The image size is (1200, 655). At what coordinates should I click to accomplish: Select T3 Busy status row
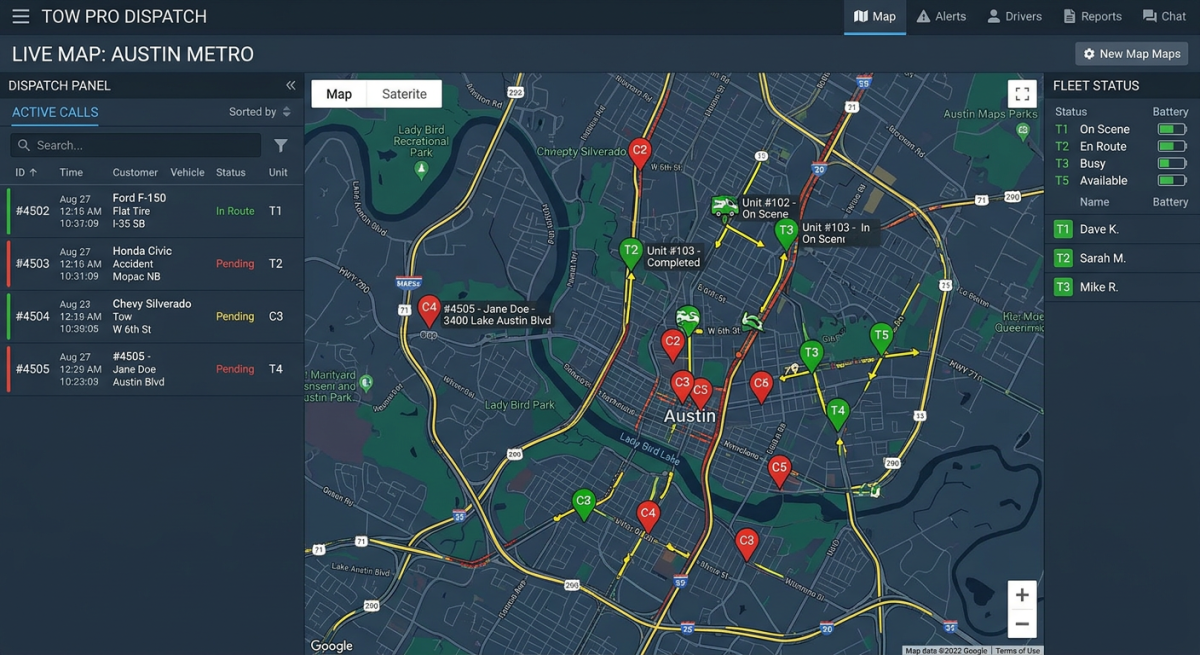[x=1121, y=163]
